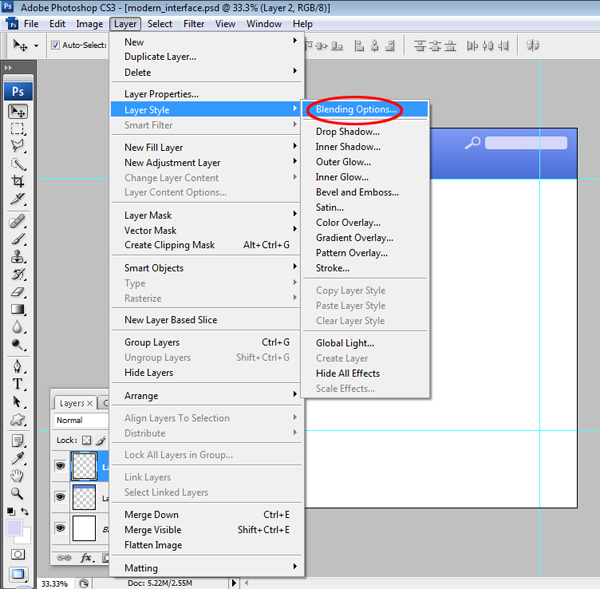The height and width of the screenshot is (589, 600).
Task: Select the top layer thumbnail
Action: pyautogui.click(x=84, y=466)
